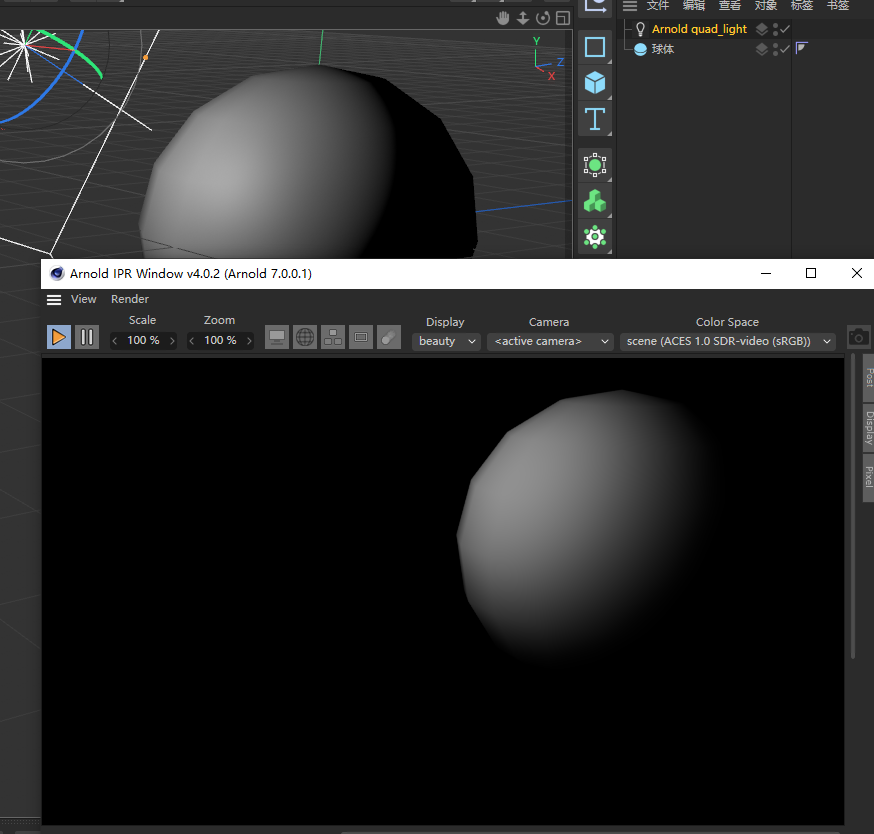This screenshot has width=874, height=834.
Task: Click the snapshot camera icon in IPR
Action: [858, 338]
